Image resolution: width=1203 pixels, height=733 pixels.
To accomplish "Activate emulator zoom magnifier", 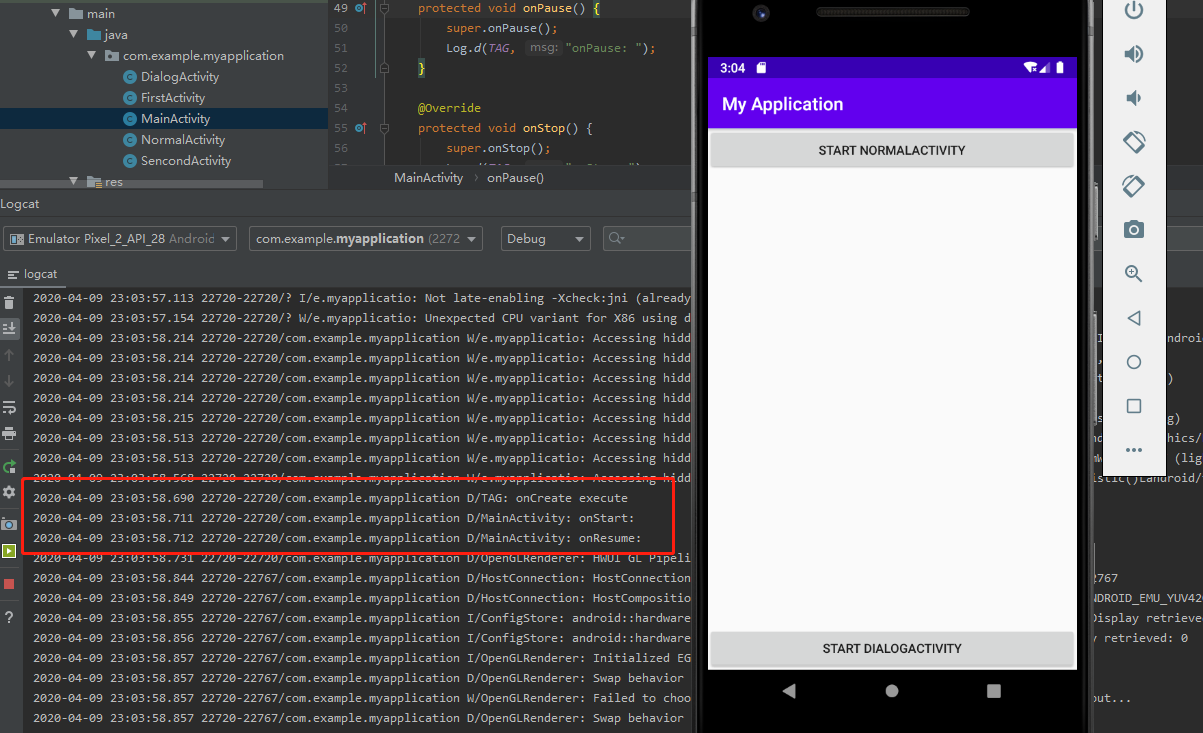I will tap(1133, 274).
